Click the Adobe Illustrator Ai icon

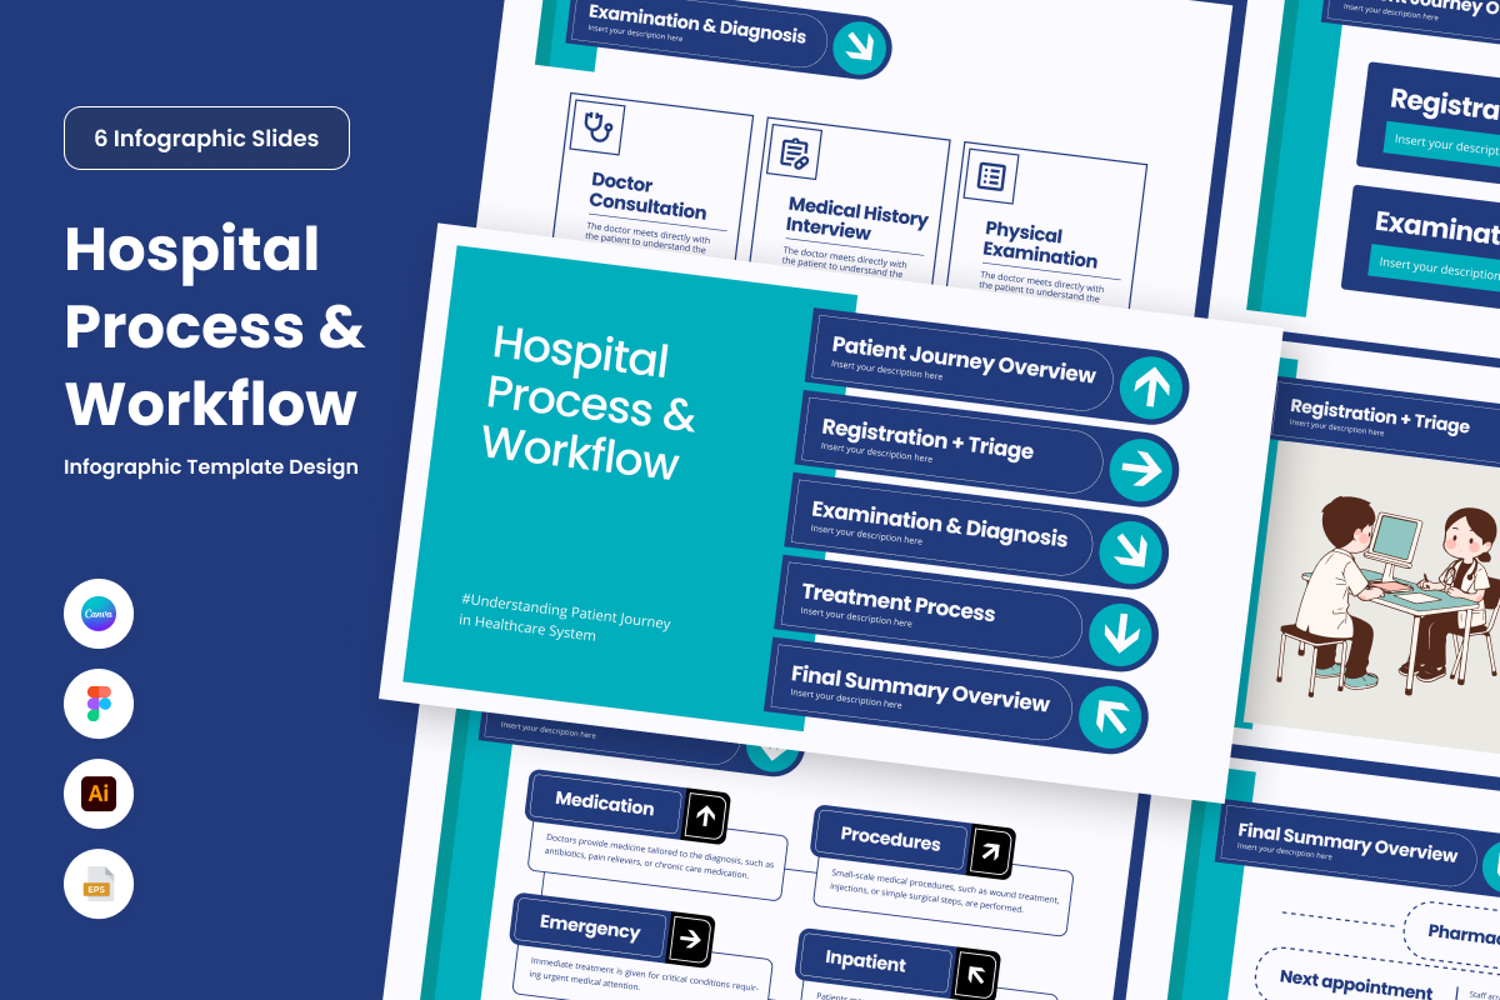click(98, 794)
